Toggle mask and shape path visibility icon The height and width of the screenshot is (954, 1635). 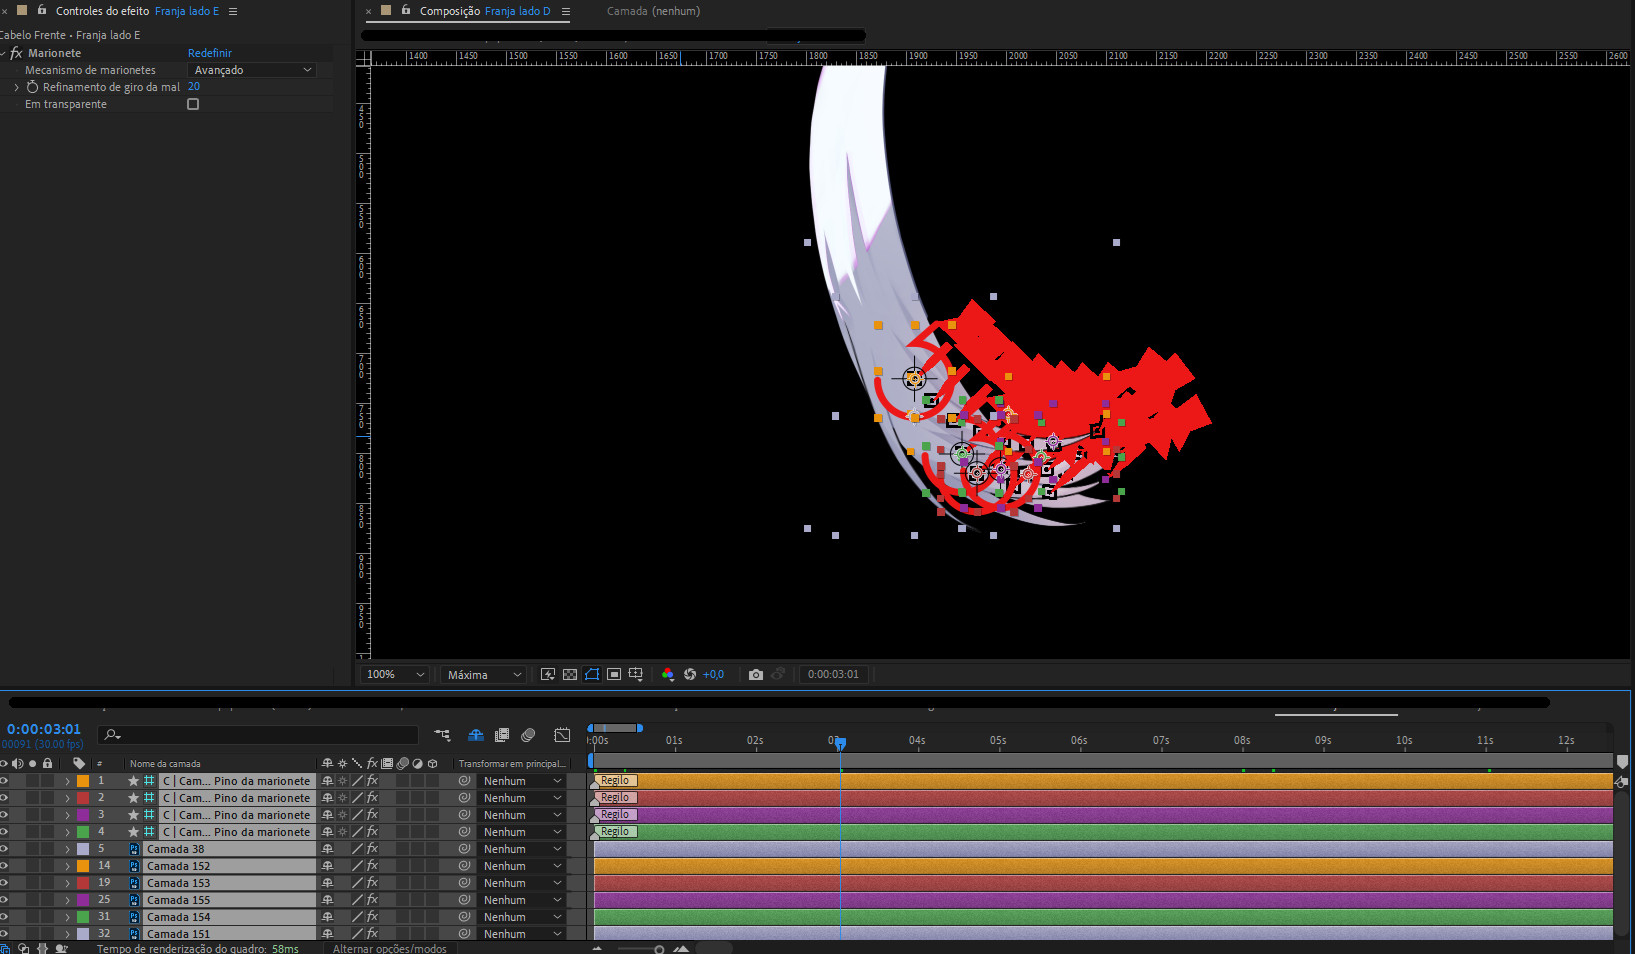(x=592, y=675)
